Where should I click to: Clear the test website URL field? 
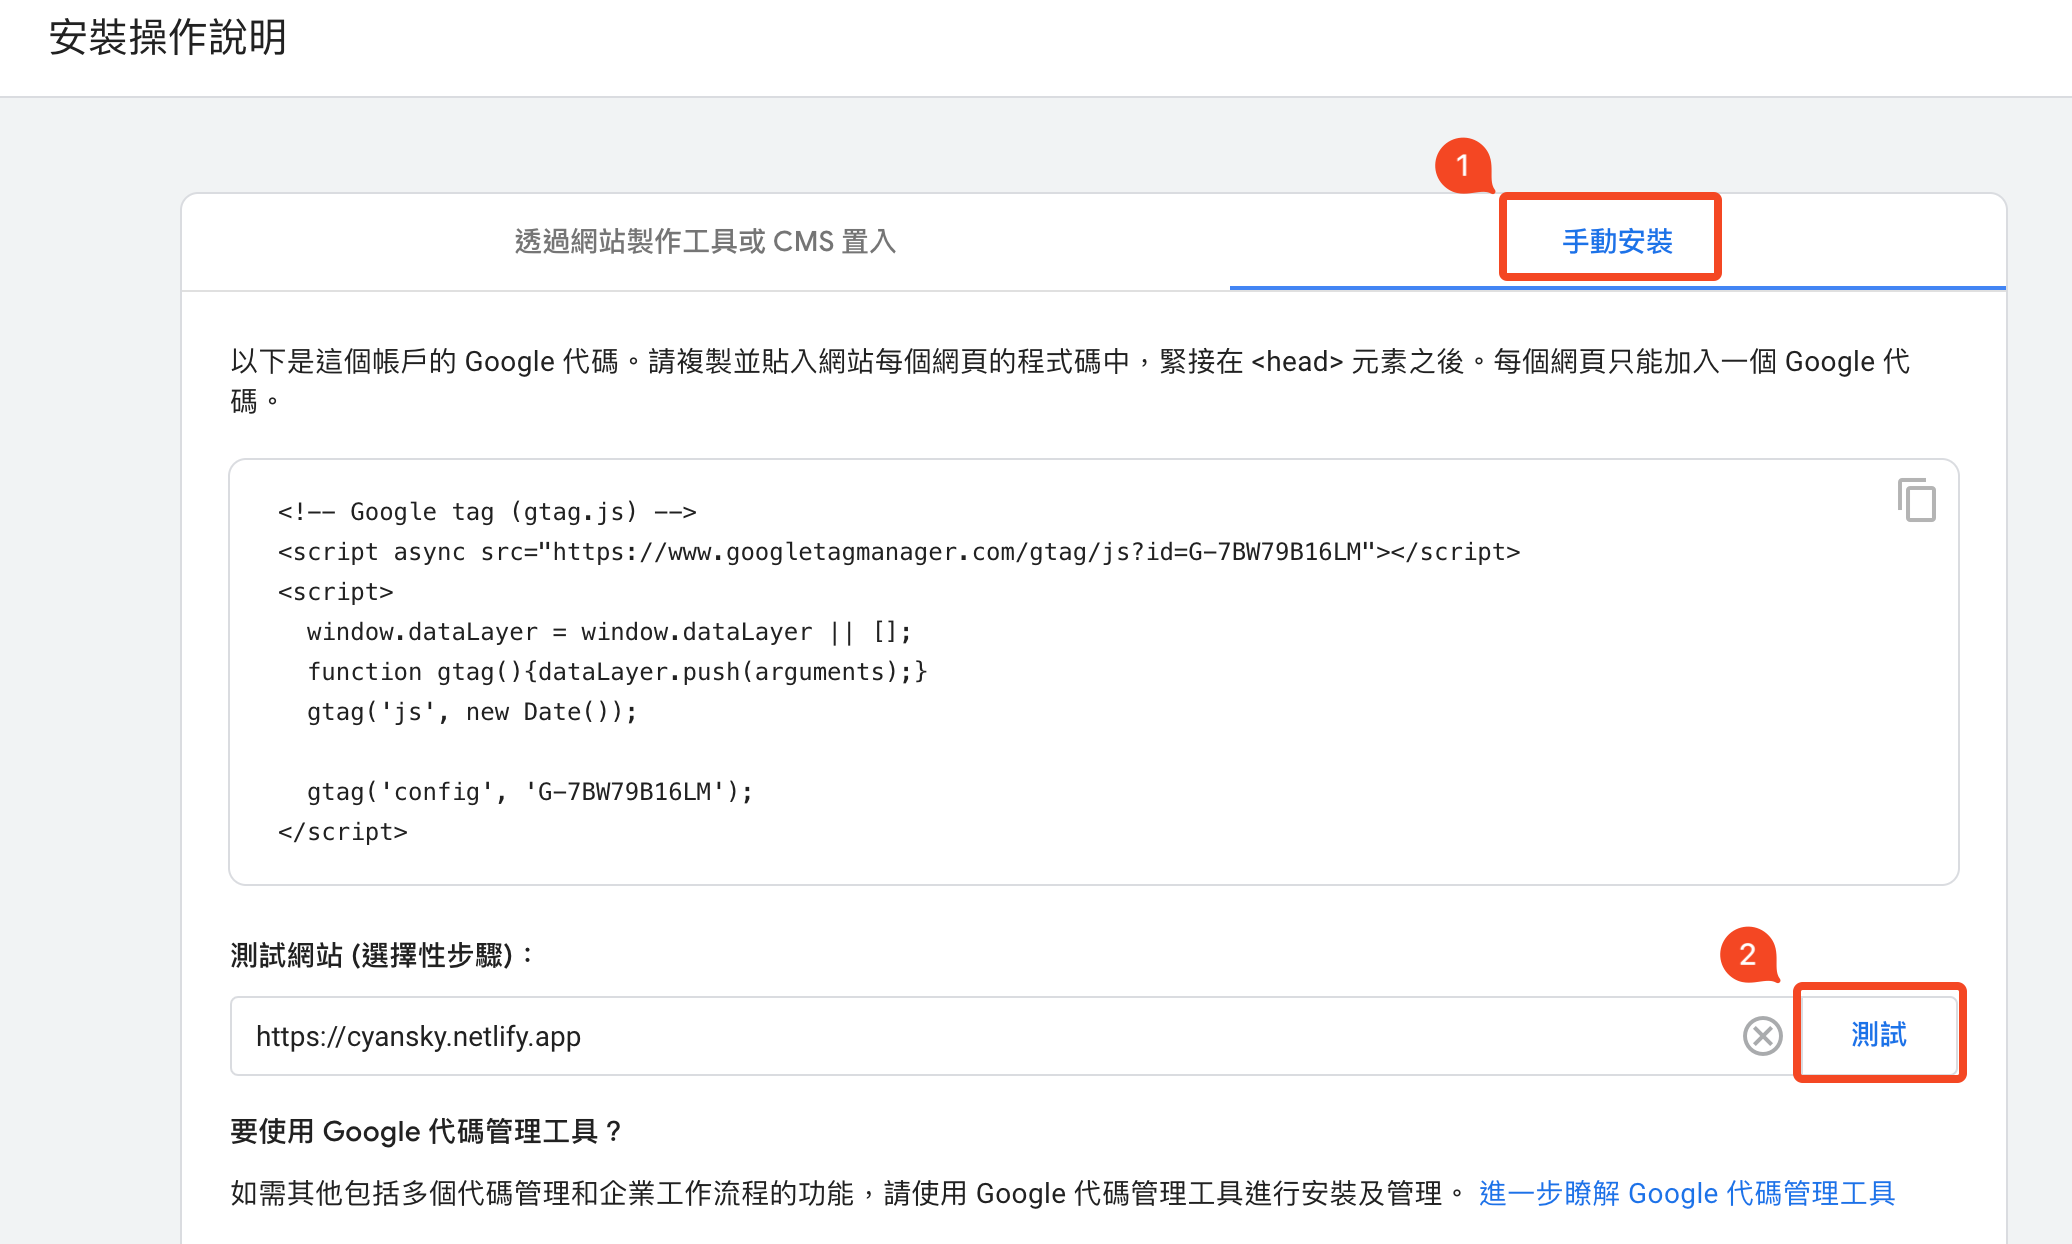point(1762,1036)
